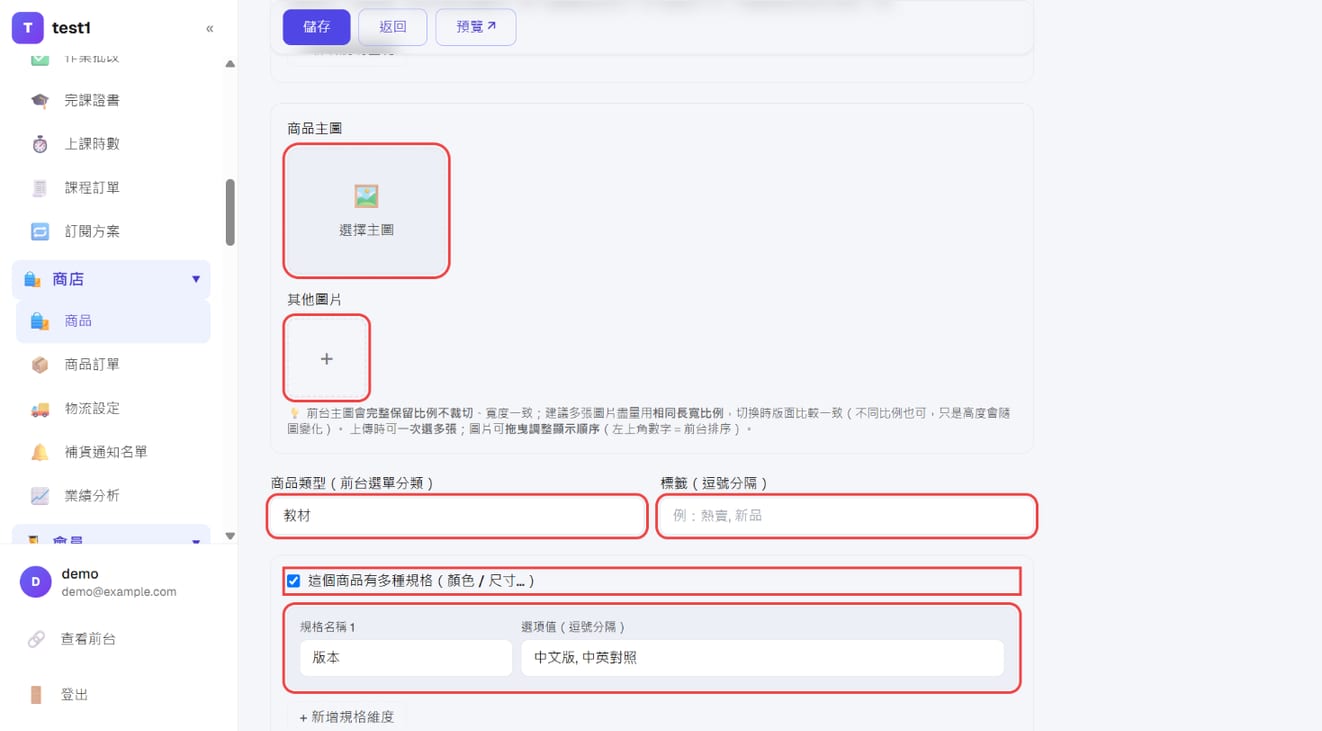The width and height of the screenshot is (1322, 731).
Task: Click the box icon beside 商品訂單
Action: (x=40, y=365)
